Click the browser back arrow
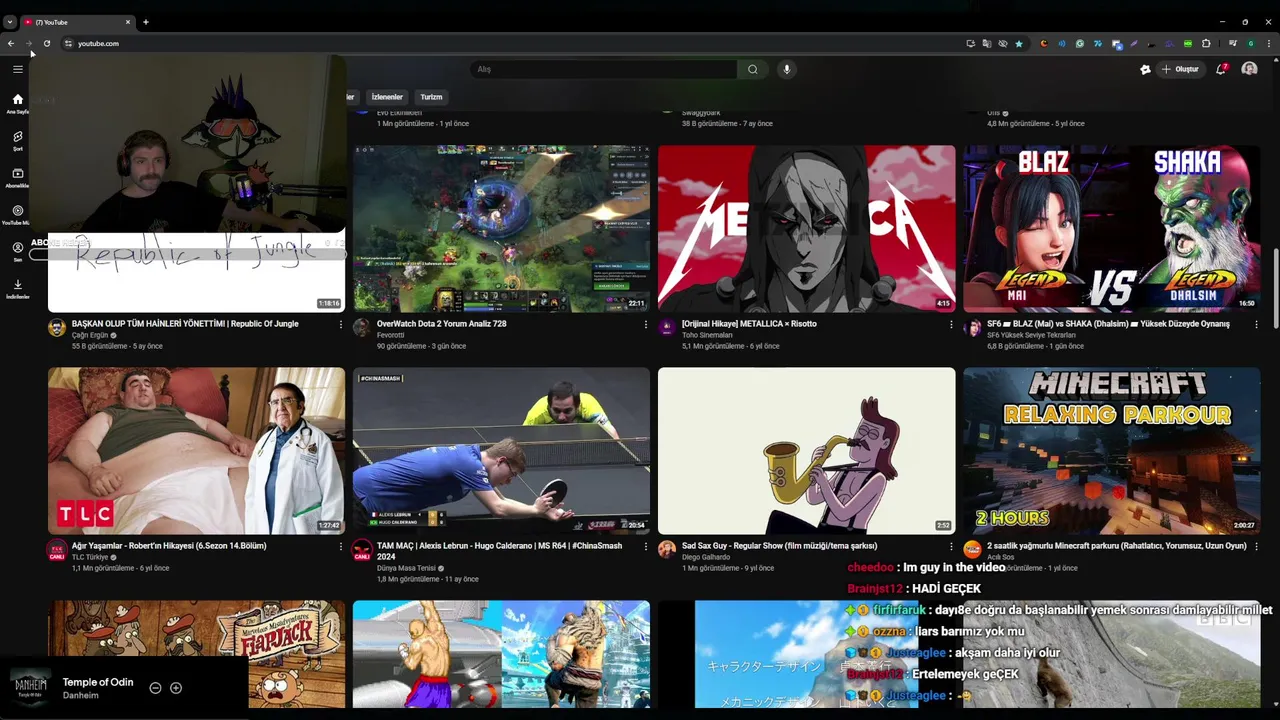Viewport: 1280px width, 720px height. (x=11, y=43)
